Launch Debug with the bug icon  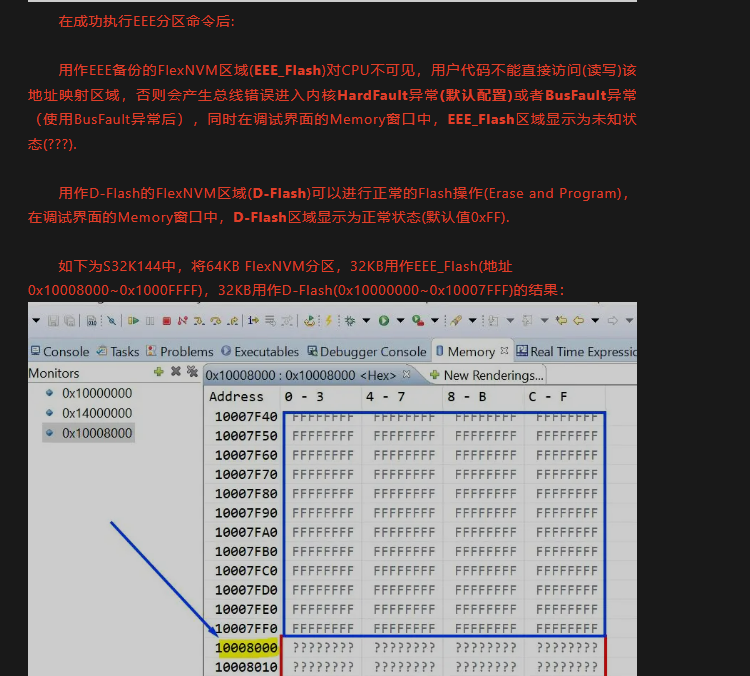(350, 321)
